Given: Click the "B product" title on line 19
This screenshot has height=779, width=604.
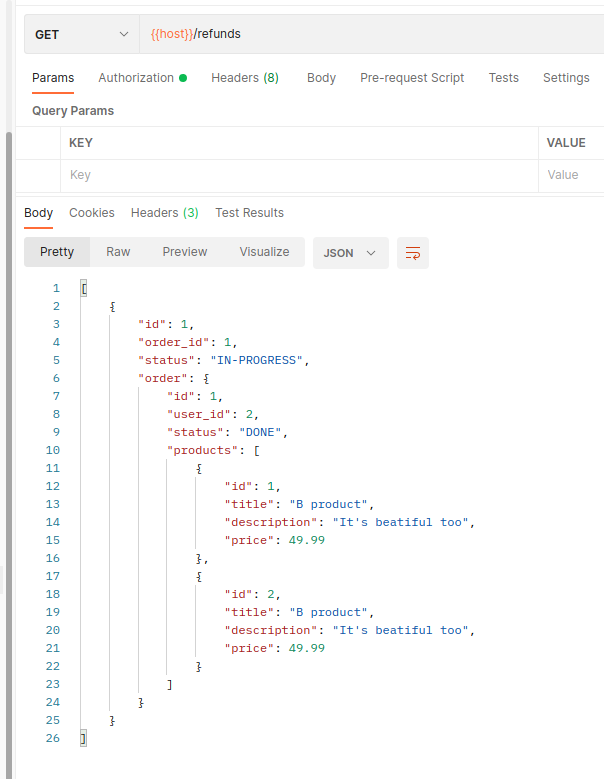Looking at the screenshot, I should click(x=328, y=613).
